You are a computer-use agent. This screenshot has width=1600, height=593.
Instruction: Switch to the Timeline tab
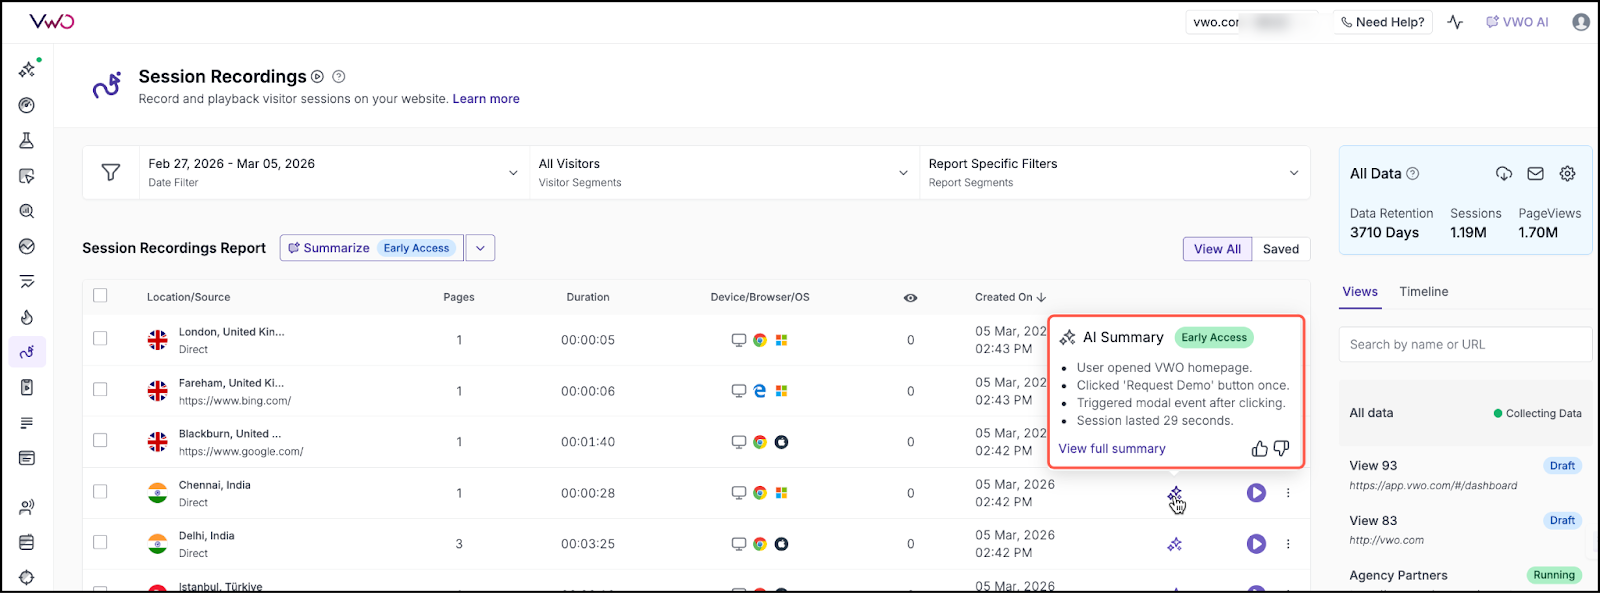1423,292
